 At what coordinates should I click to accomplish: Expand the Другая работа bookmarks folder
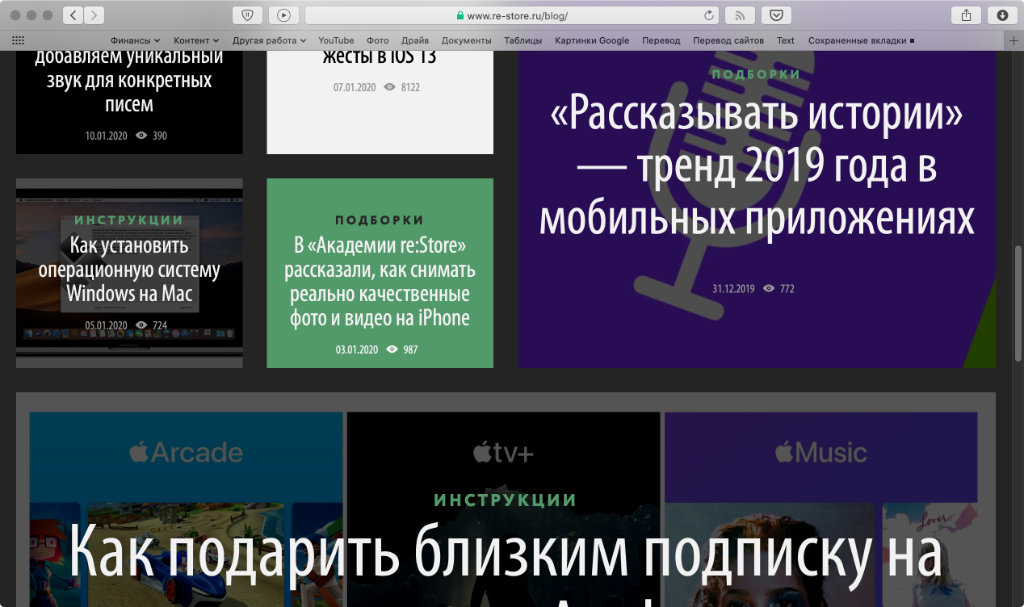[269, 41]
